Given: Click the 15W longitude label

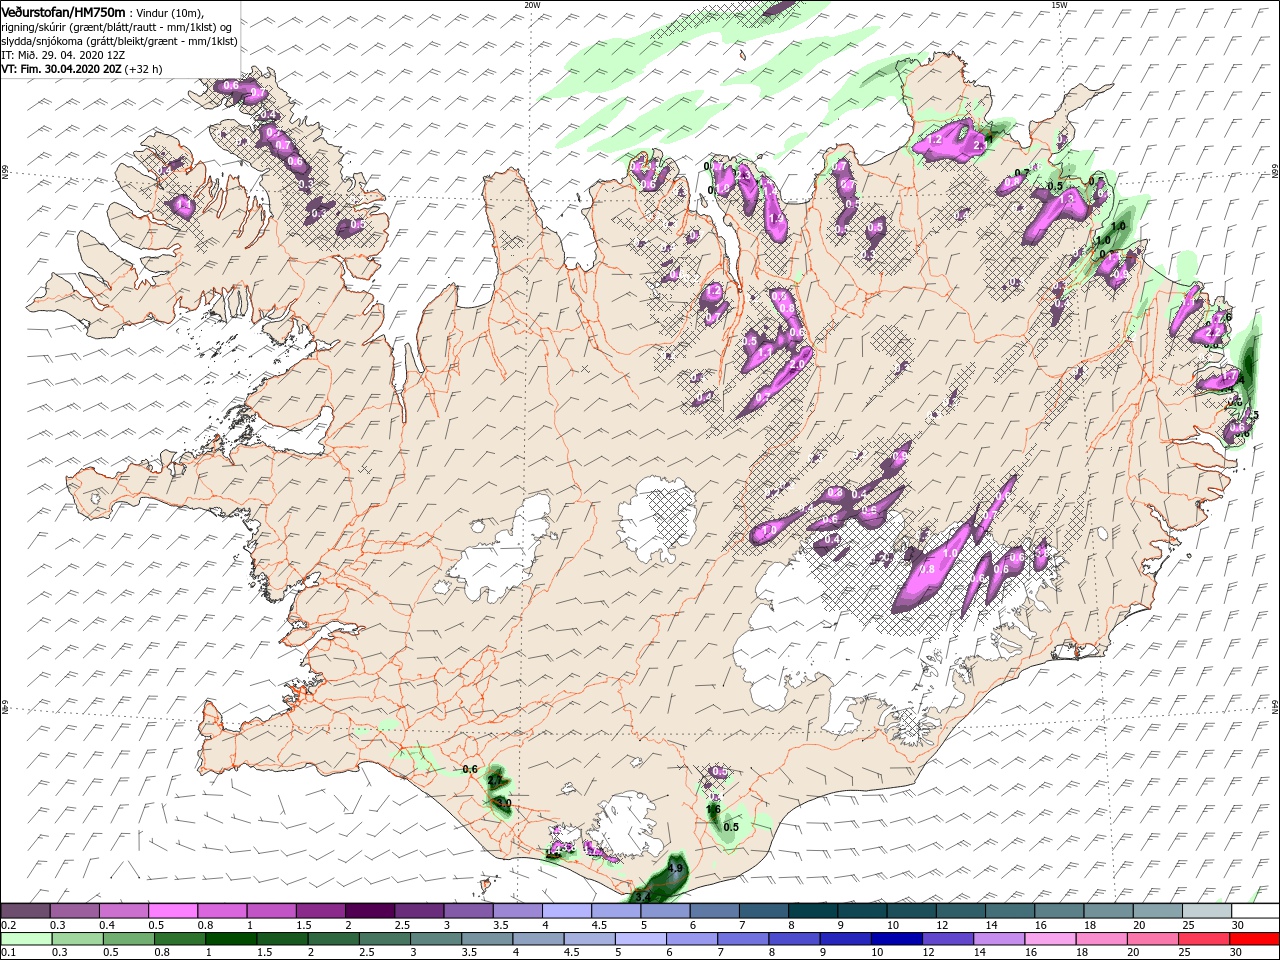Looking at the screenshot, I should [1059, 5].
